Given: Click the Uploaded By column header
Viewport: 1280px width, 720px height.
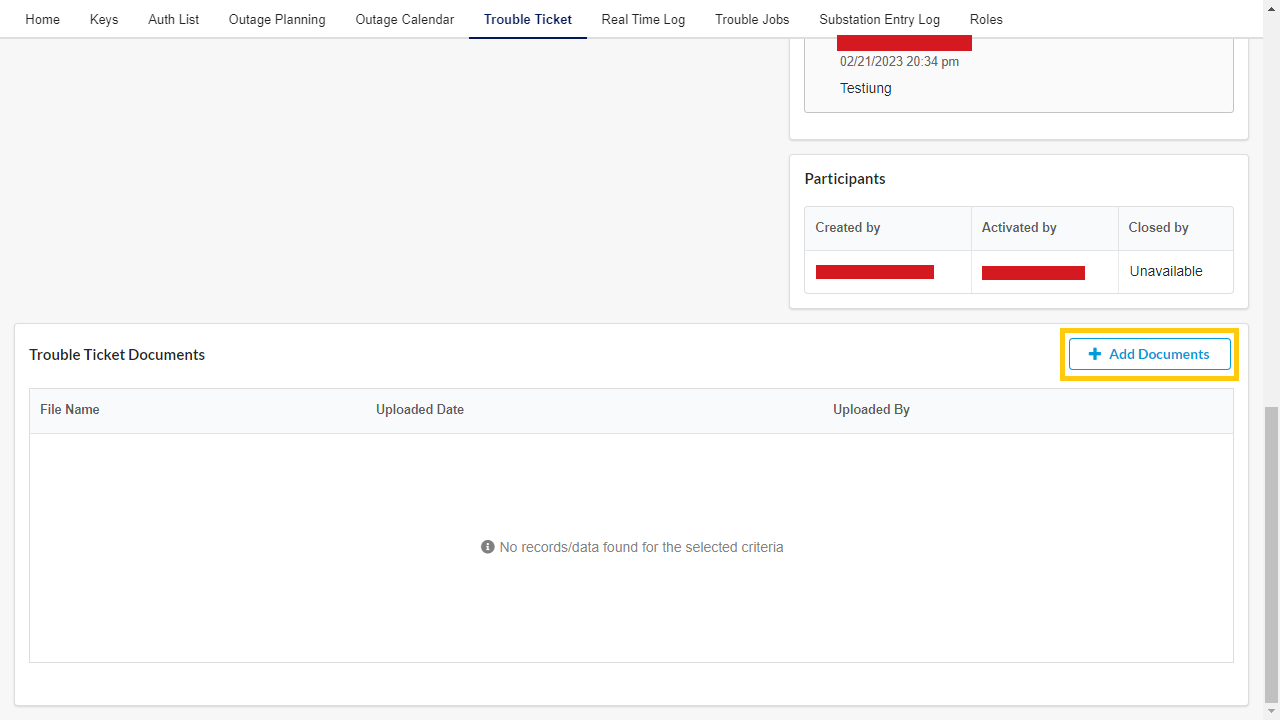Looking at the screenshot, I should pos(871,409).
